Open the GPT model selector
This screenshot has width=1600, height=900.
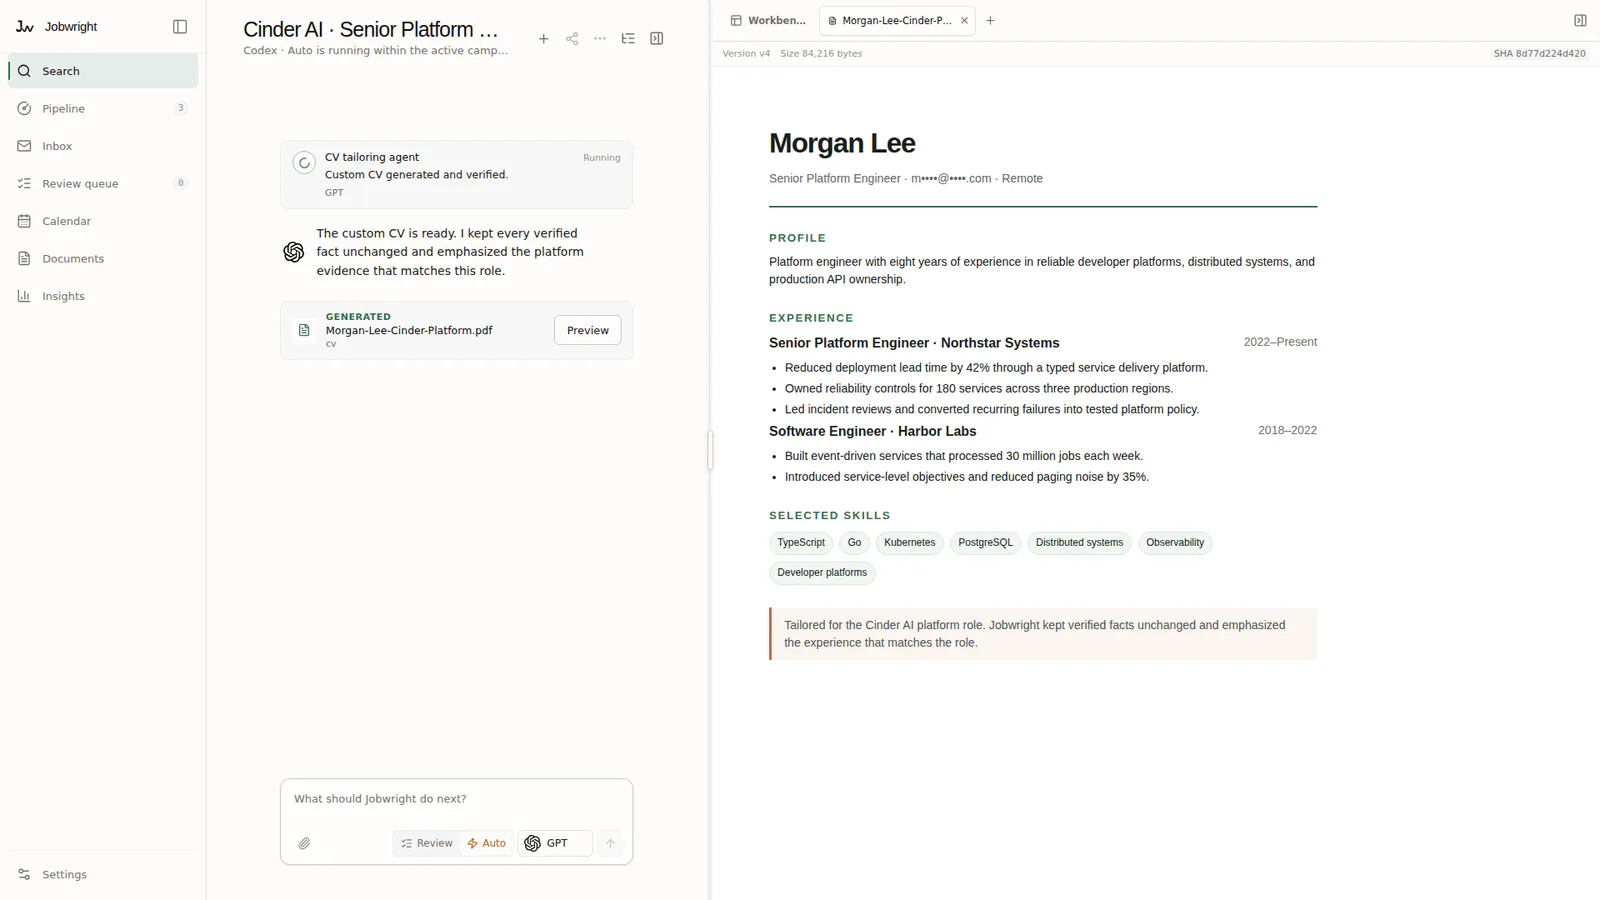[555, 843]
